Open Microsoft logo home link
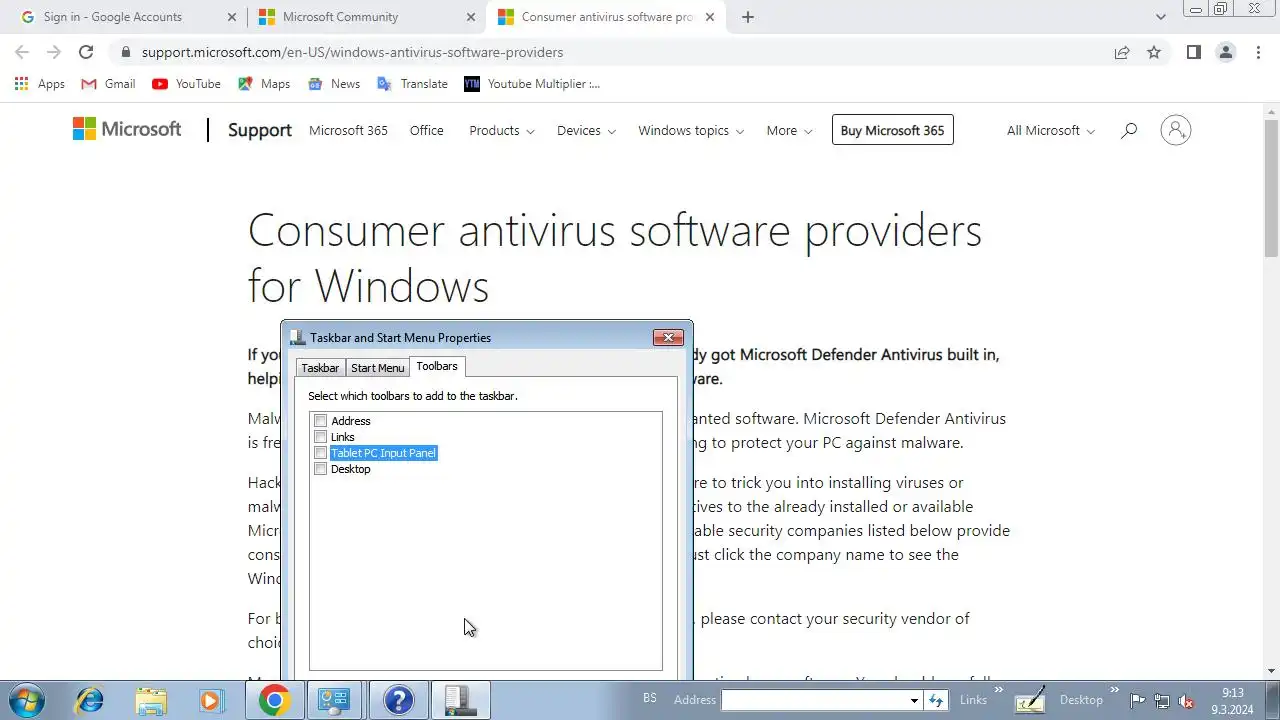The height and width of the screenshot is (720, 1280). [127, 129]
